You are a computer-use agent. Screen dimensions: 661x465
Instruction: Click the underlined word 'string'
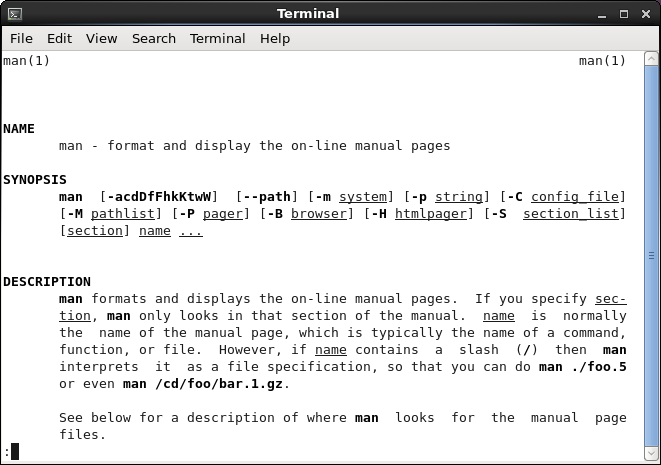point(459,197)
